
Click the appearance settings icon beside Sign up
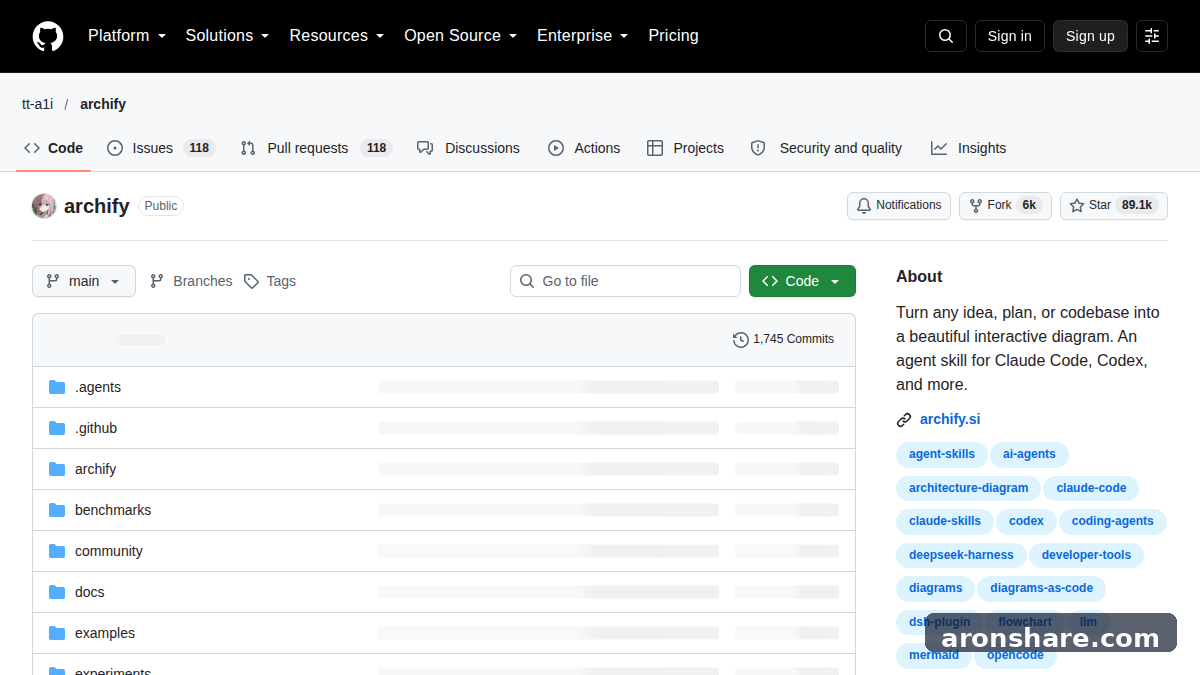[1152, 36]
